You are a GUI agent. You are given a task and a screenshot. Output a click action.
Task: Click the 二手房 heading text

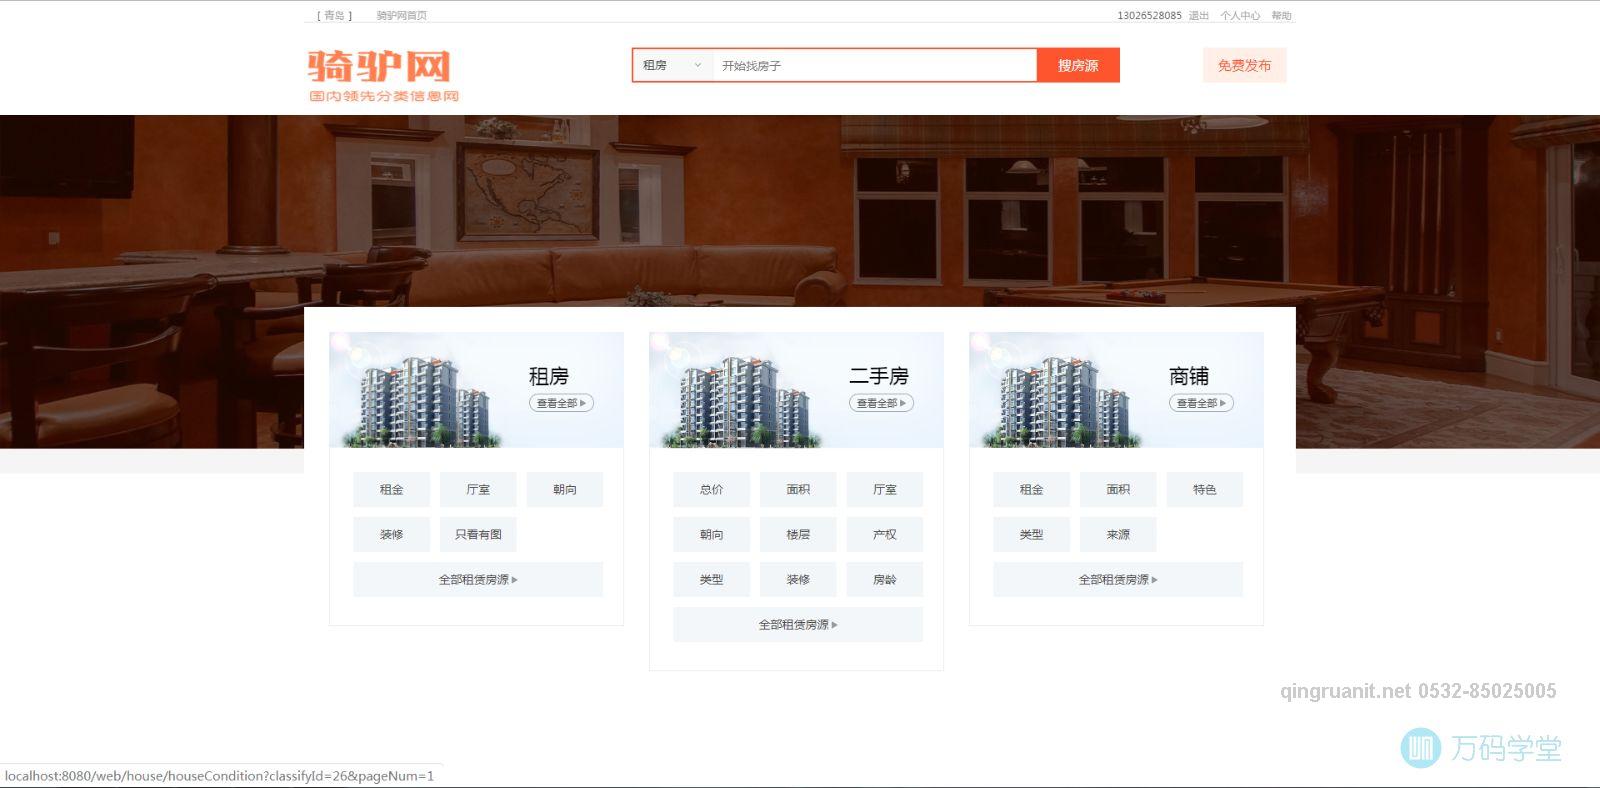tap(879, 376)
